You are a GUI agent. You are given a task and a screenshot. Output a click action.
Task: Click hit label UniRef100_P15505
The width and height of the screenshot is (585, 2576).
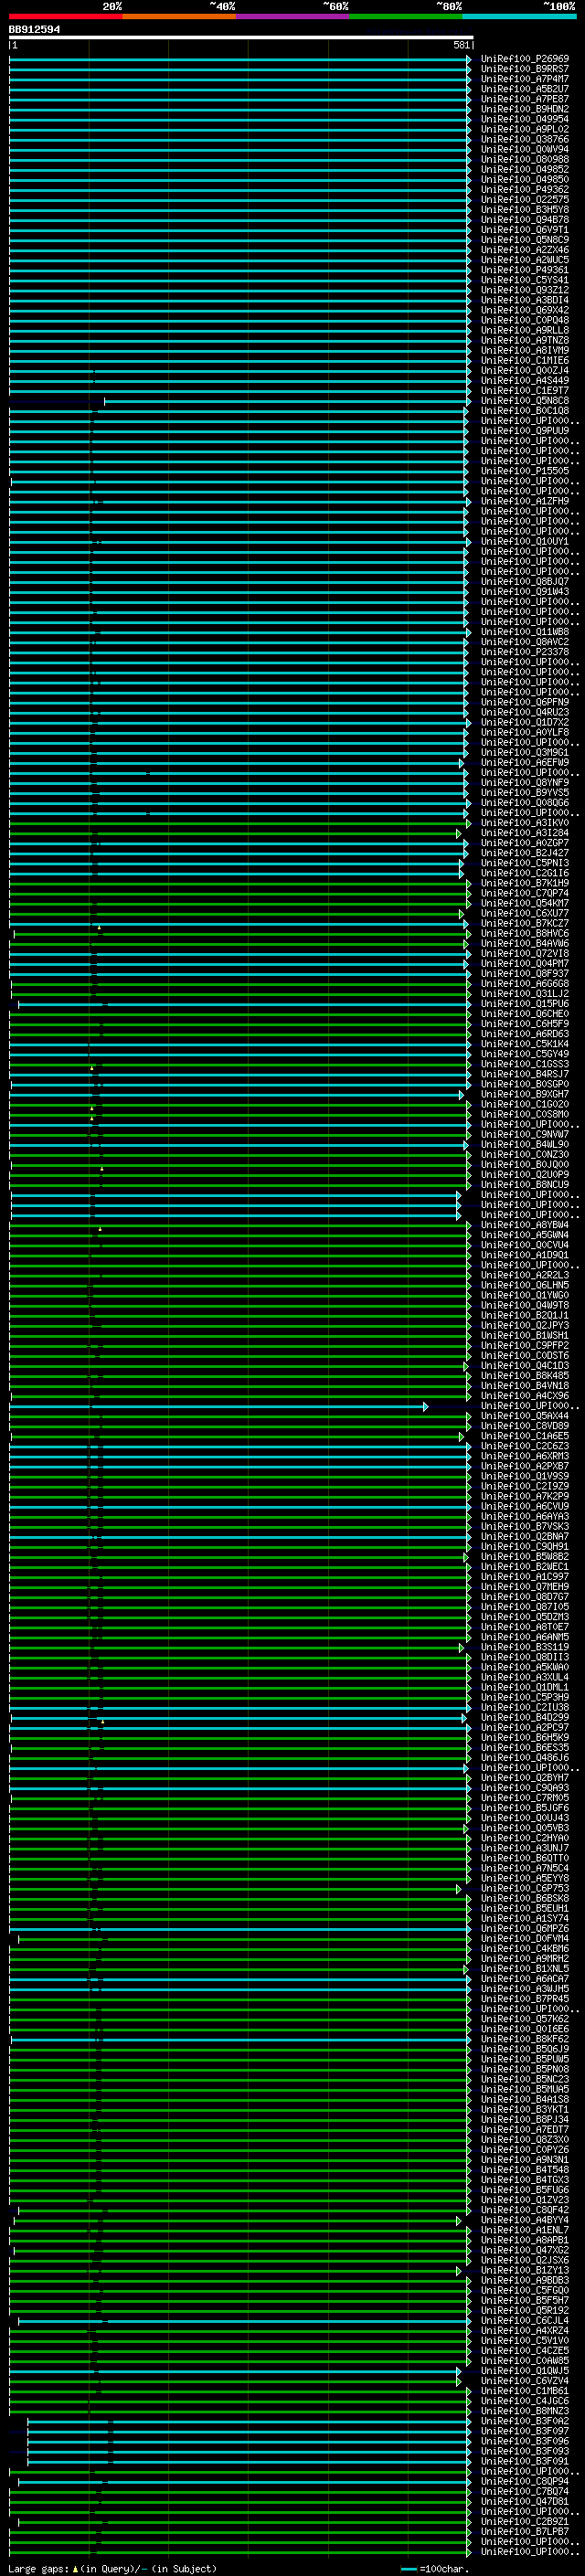[x=525, y=471]
